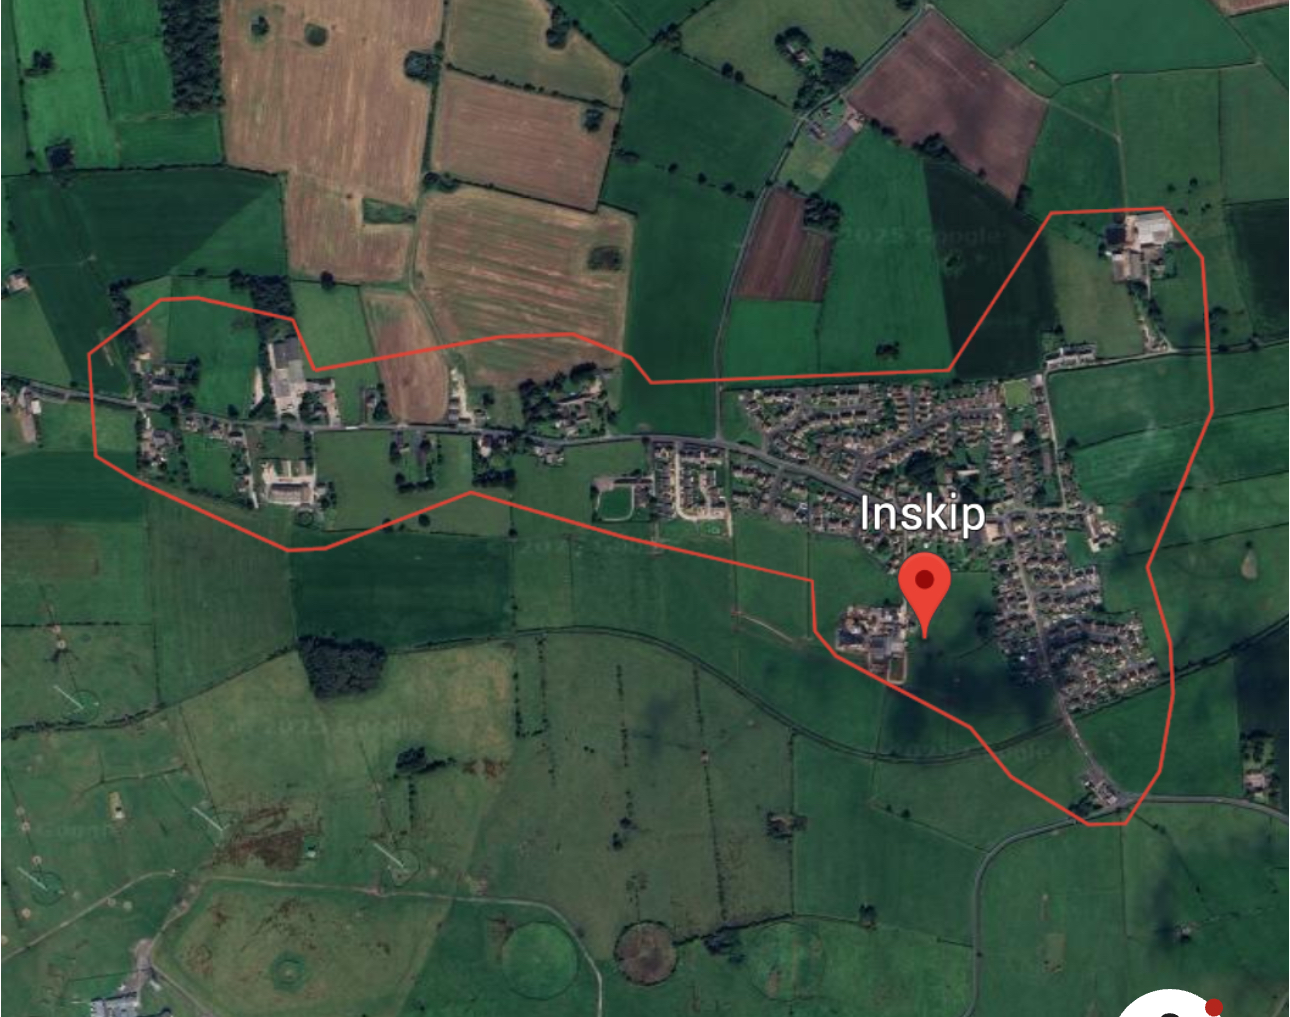Select the Inskip place name label
The height and width of the screenshot is (1017, 1290).
(x=922, y=513)
